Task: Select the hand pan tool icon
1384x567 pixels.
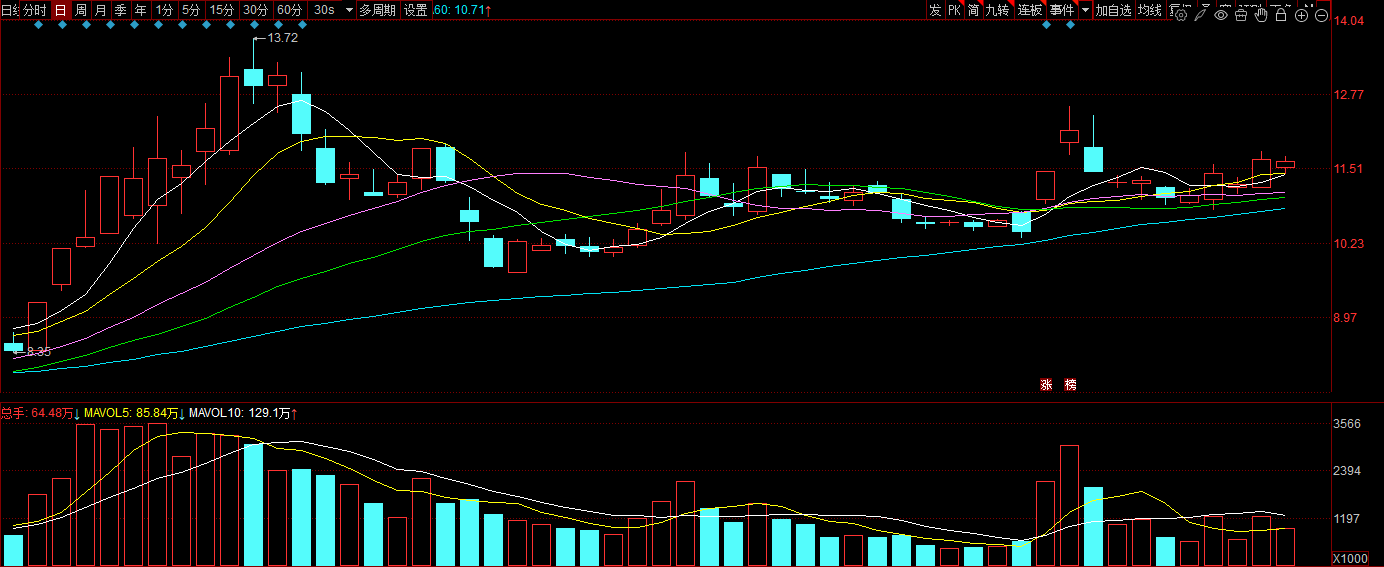Action: coord(1261,15)
